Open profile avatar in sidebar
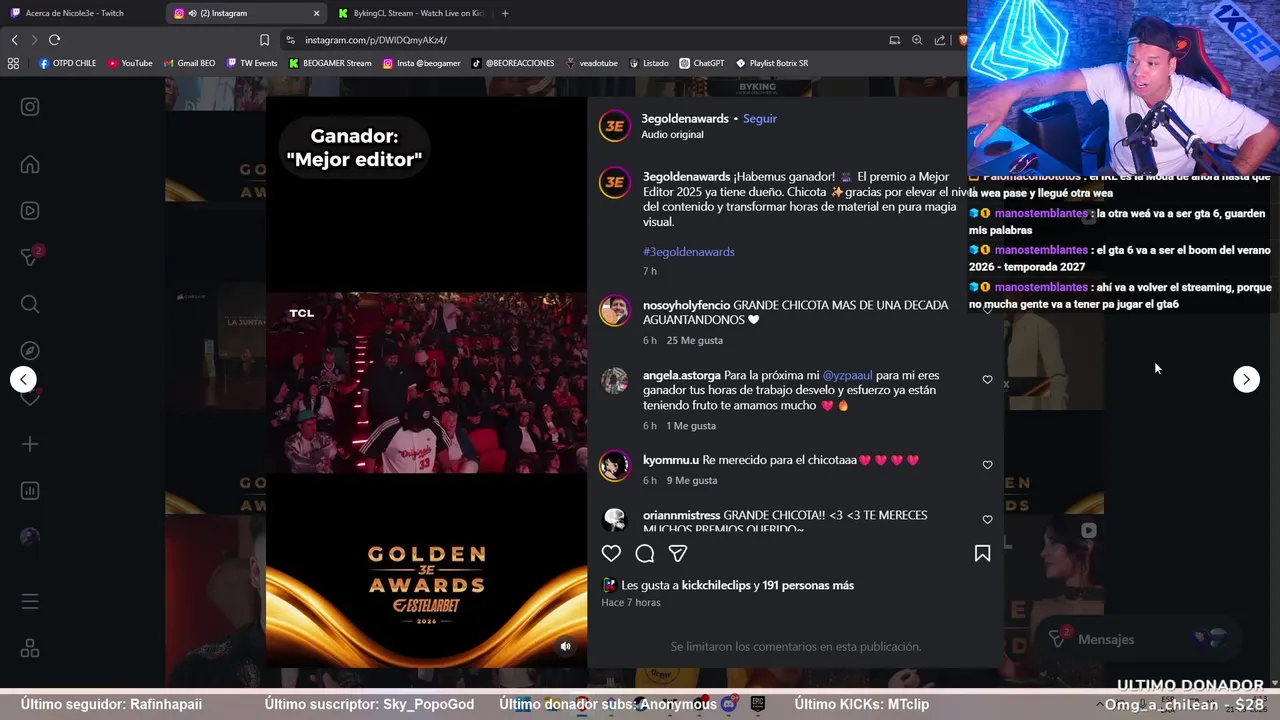 click(x=30, y=537)
